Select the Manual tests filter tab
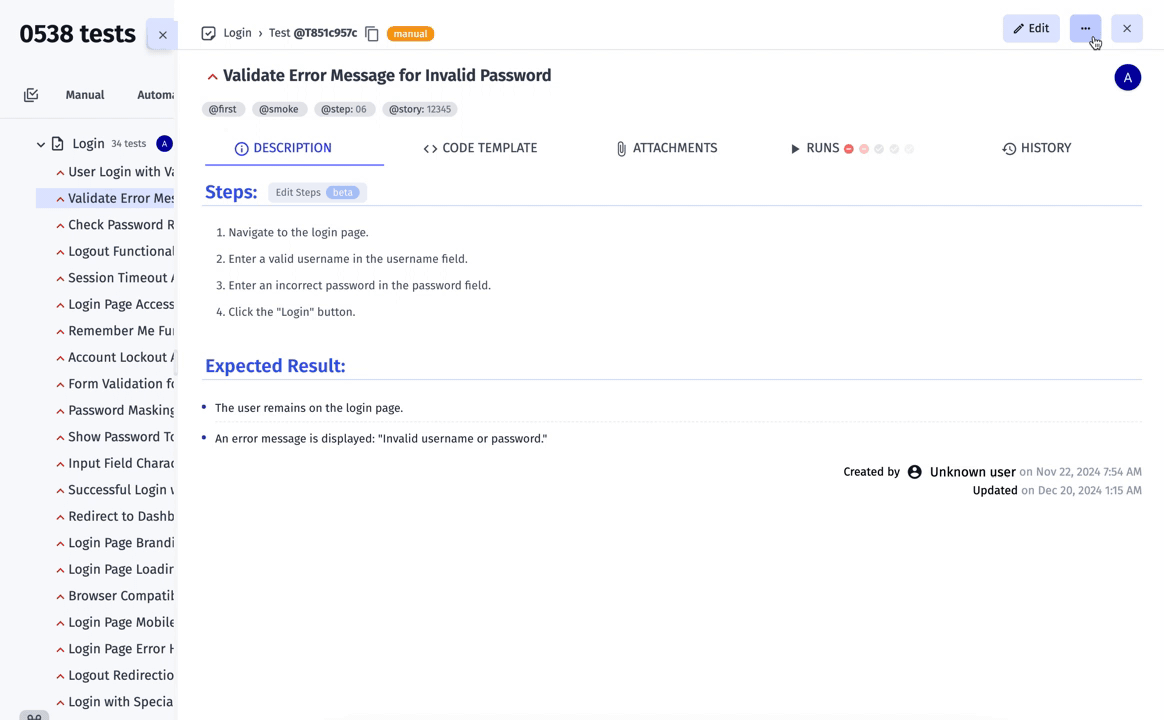The height and width of the screenshot is (720, 1164). pos(85,95)
